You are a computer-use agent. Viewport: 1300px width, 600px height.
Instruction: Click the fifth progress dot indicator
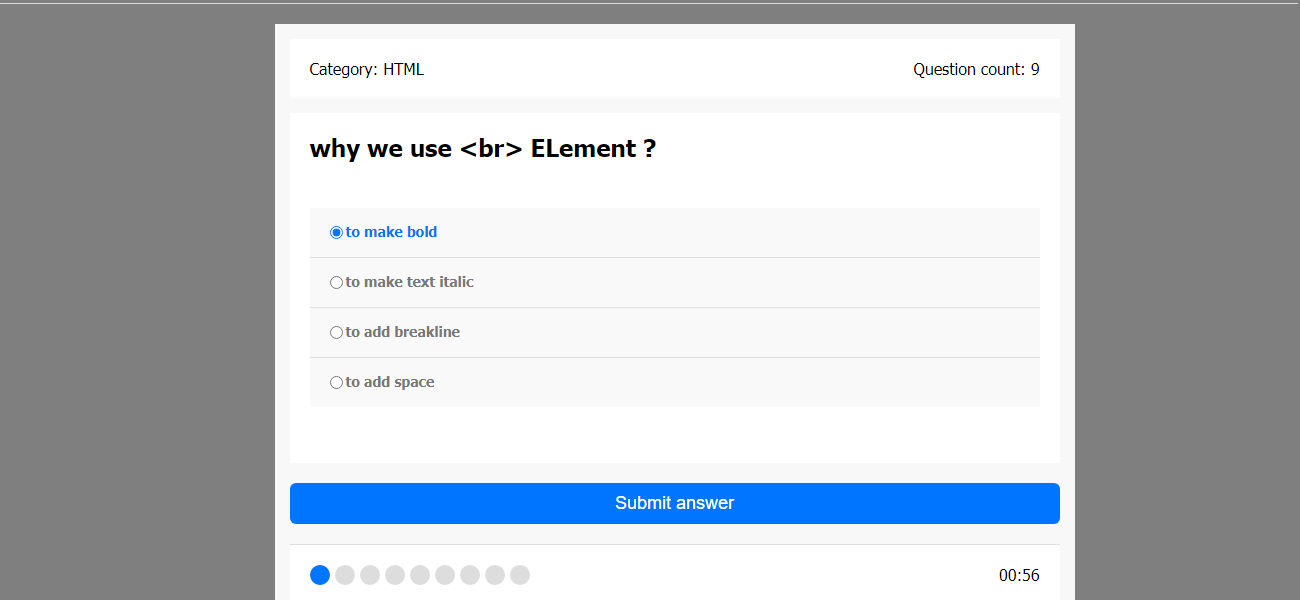[x=420, y=575]
